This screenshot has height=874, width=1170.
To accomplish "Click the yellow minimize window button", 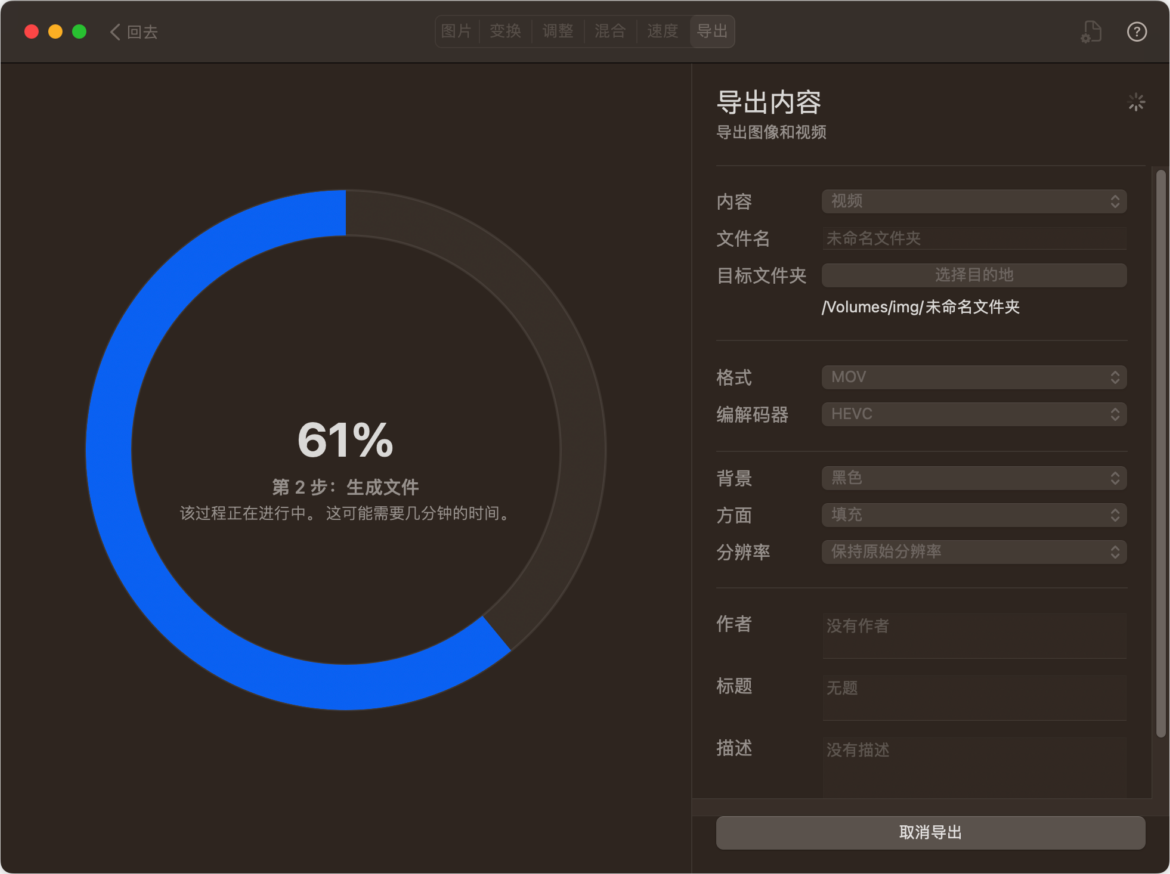I will tap(55, 32).
